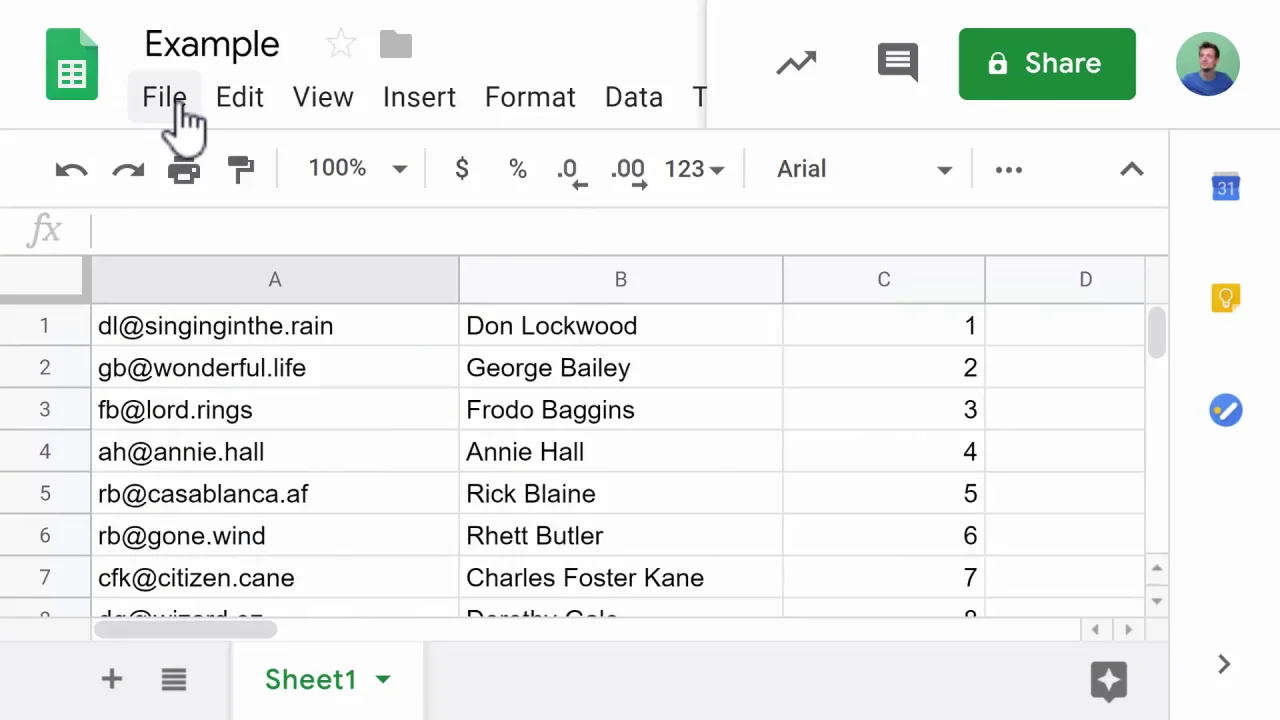
Task: Click the Explore star icon
Action: point(1108,681)
